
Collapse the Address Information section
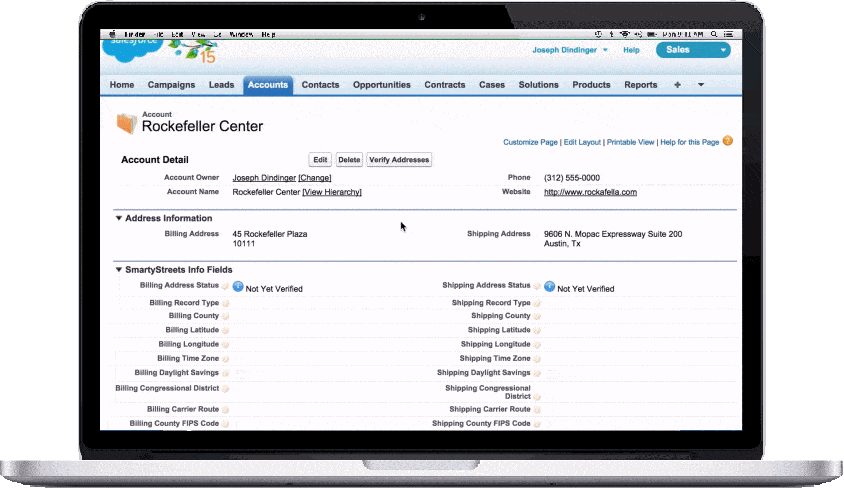[118, 218]
